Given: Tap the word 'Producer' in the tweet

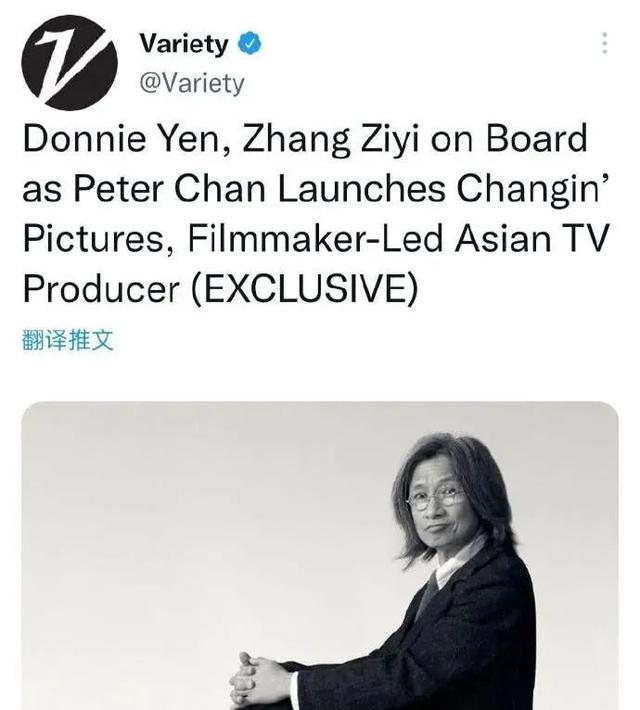Looking at the screenshot, I should (101, 289).
